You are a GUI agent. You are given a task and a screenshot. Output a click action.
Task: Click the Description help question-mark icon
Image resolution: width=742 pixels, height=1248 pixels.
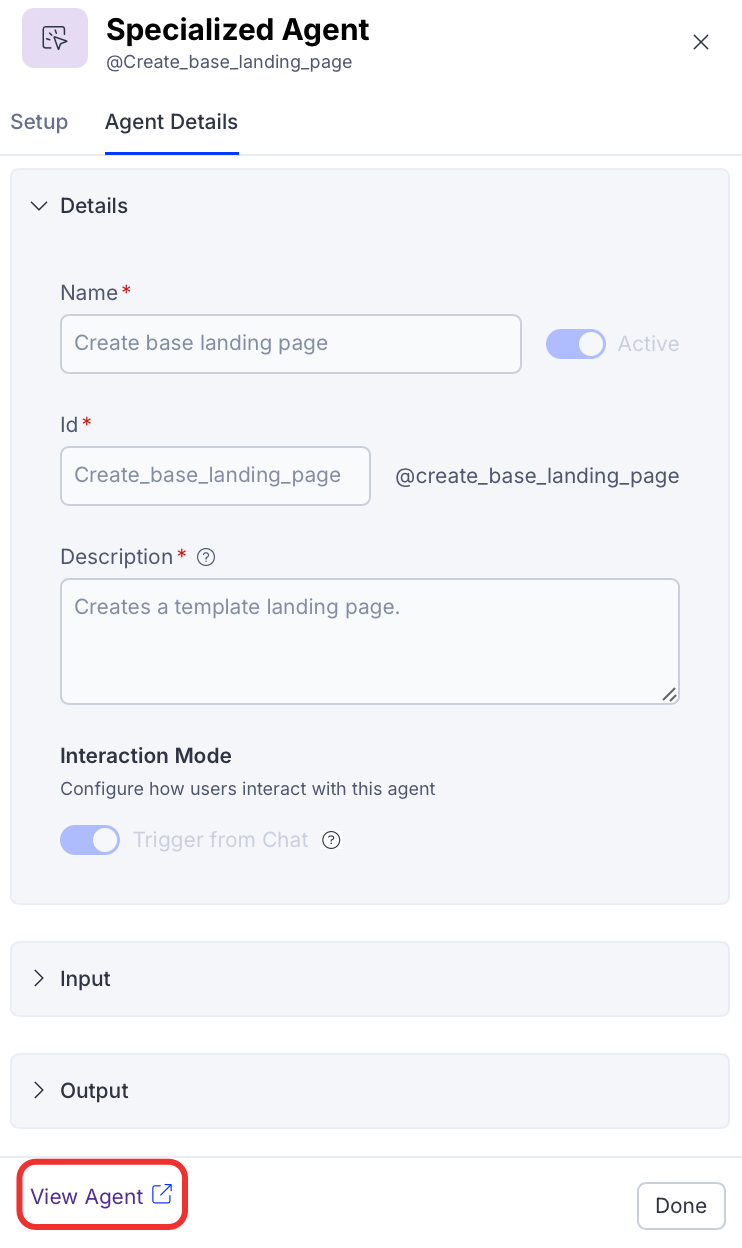[206, 558]
